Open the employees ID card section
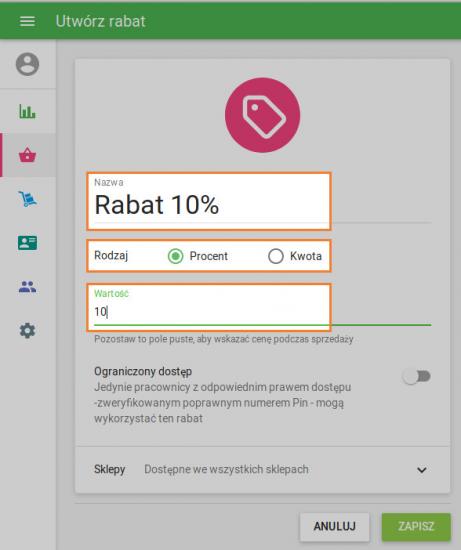This screenshot has width=461, height=550. tap(27, 243)
